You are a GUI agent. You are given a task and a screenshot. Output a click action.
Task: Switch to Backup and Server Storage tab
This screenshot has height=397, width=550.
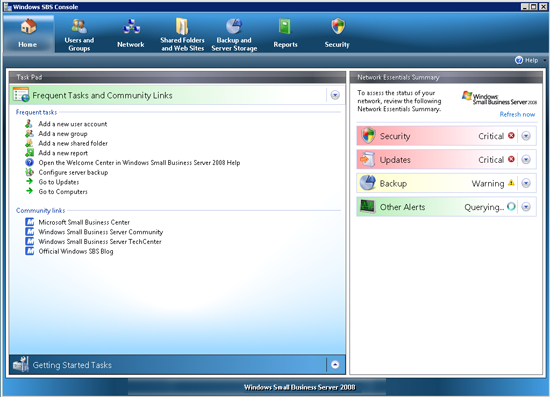pos(234,34)
